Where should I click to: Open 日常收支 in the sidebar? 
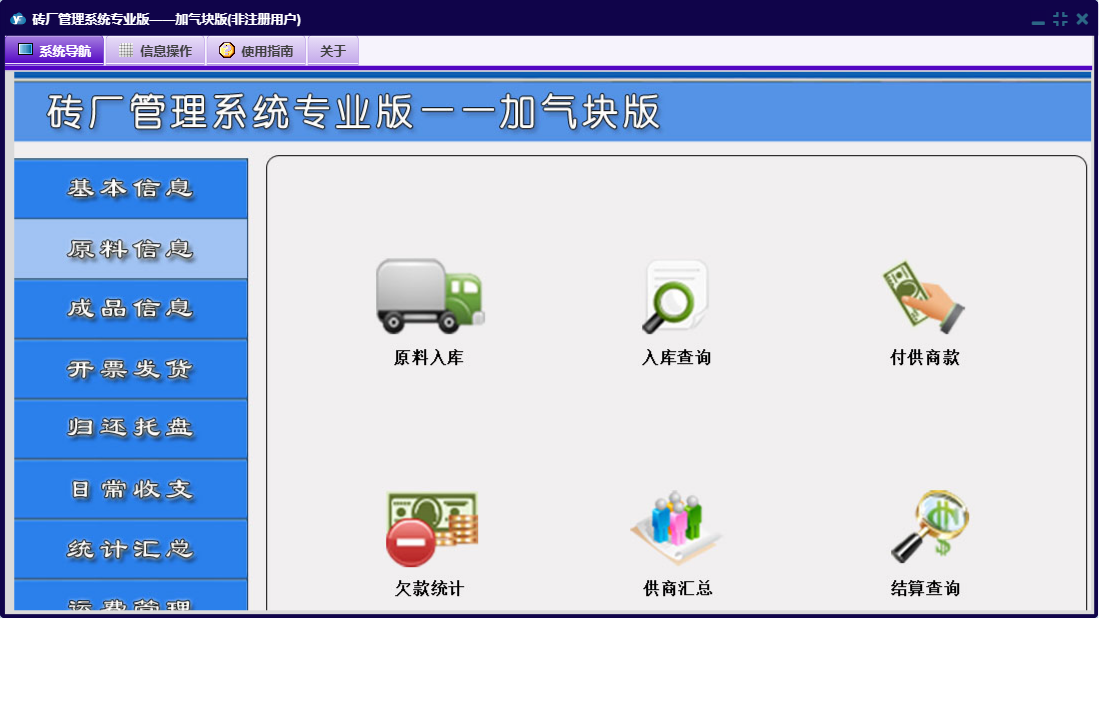[131, 489]
